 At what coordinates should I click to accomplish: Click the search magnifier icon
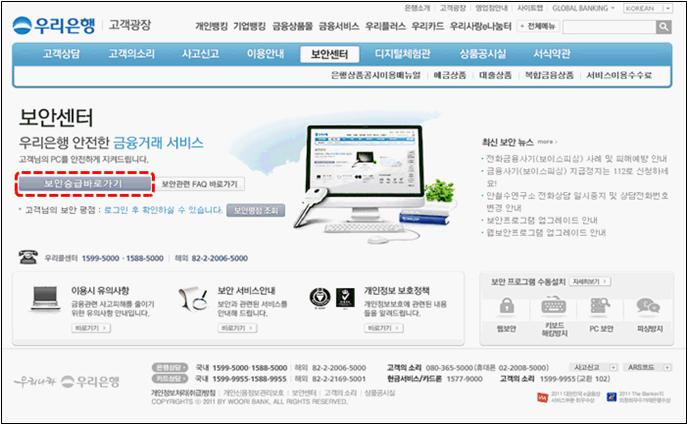click(x=664, y=27)
